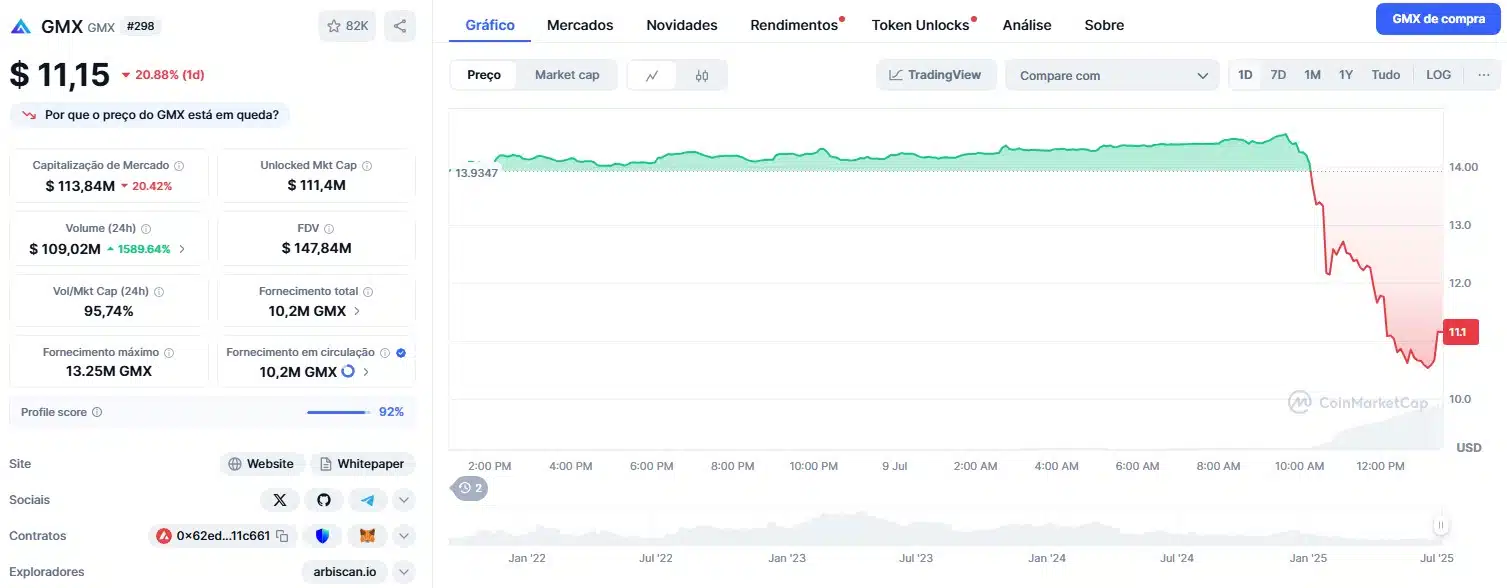This screenshot has width=1507, height=588.
Task: Click the share icon next to watchlist
Action: (400, 26)
